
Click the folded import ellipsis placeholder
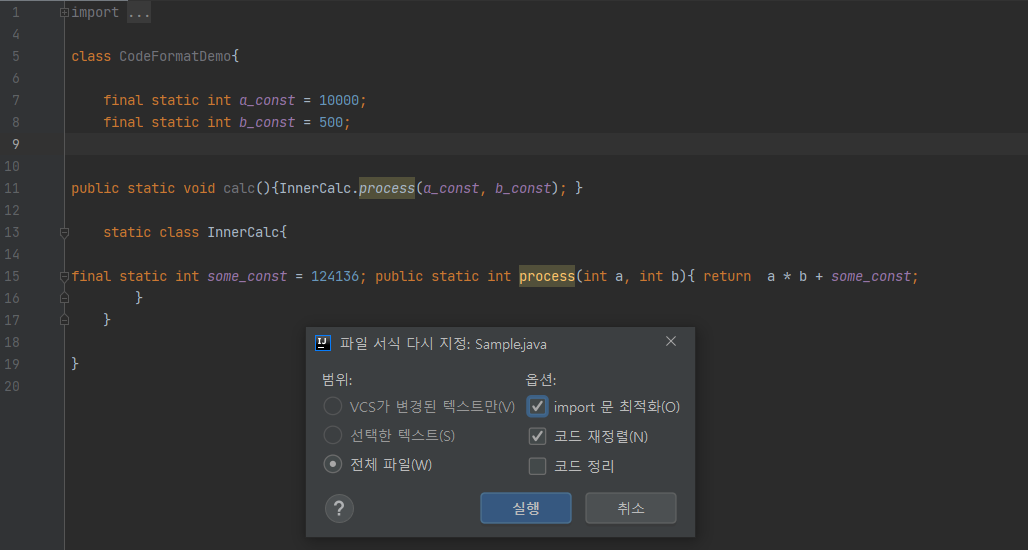[x=139, y=12]
